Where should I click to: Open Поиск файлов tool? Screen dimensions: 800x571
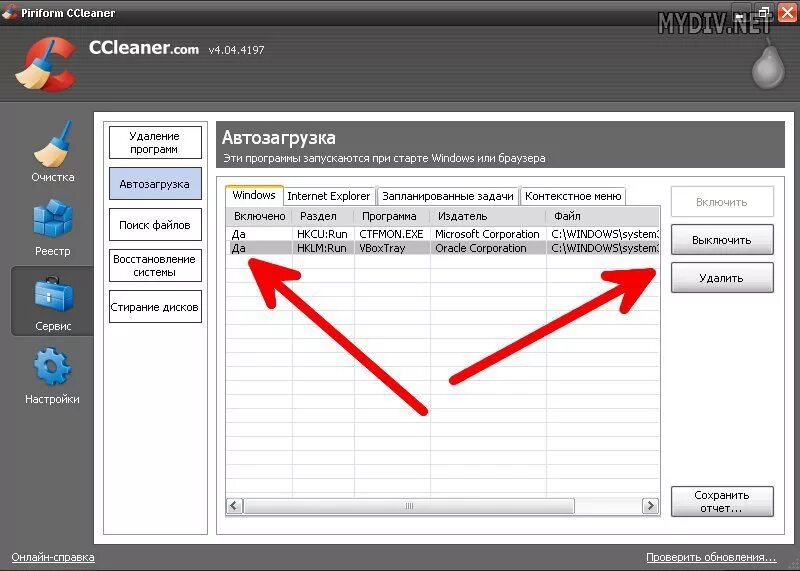[x=155, y=225]
